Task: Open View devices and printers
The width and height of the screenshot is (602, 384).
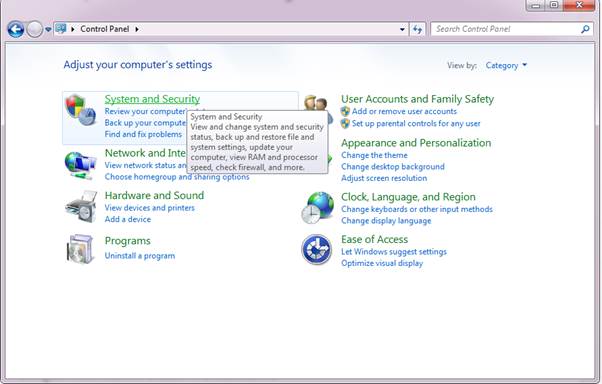Action: pyautogui.click(x=149, y=208)
